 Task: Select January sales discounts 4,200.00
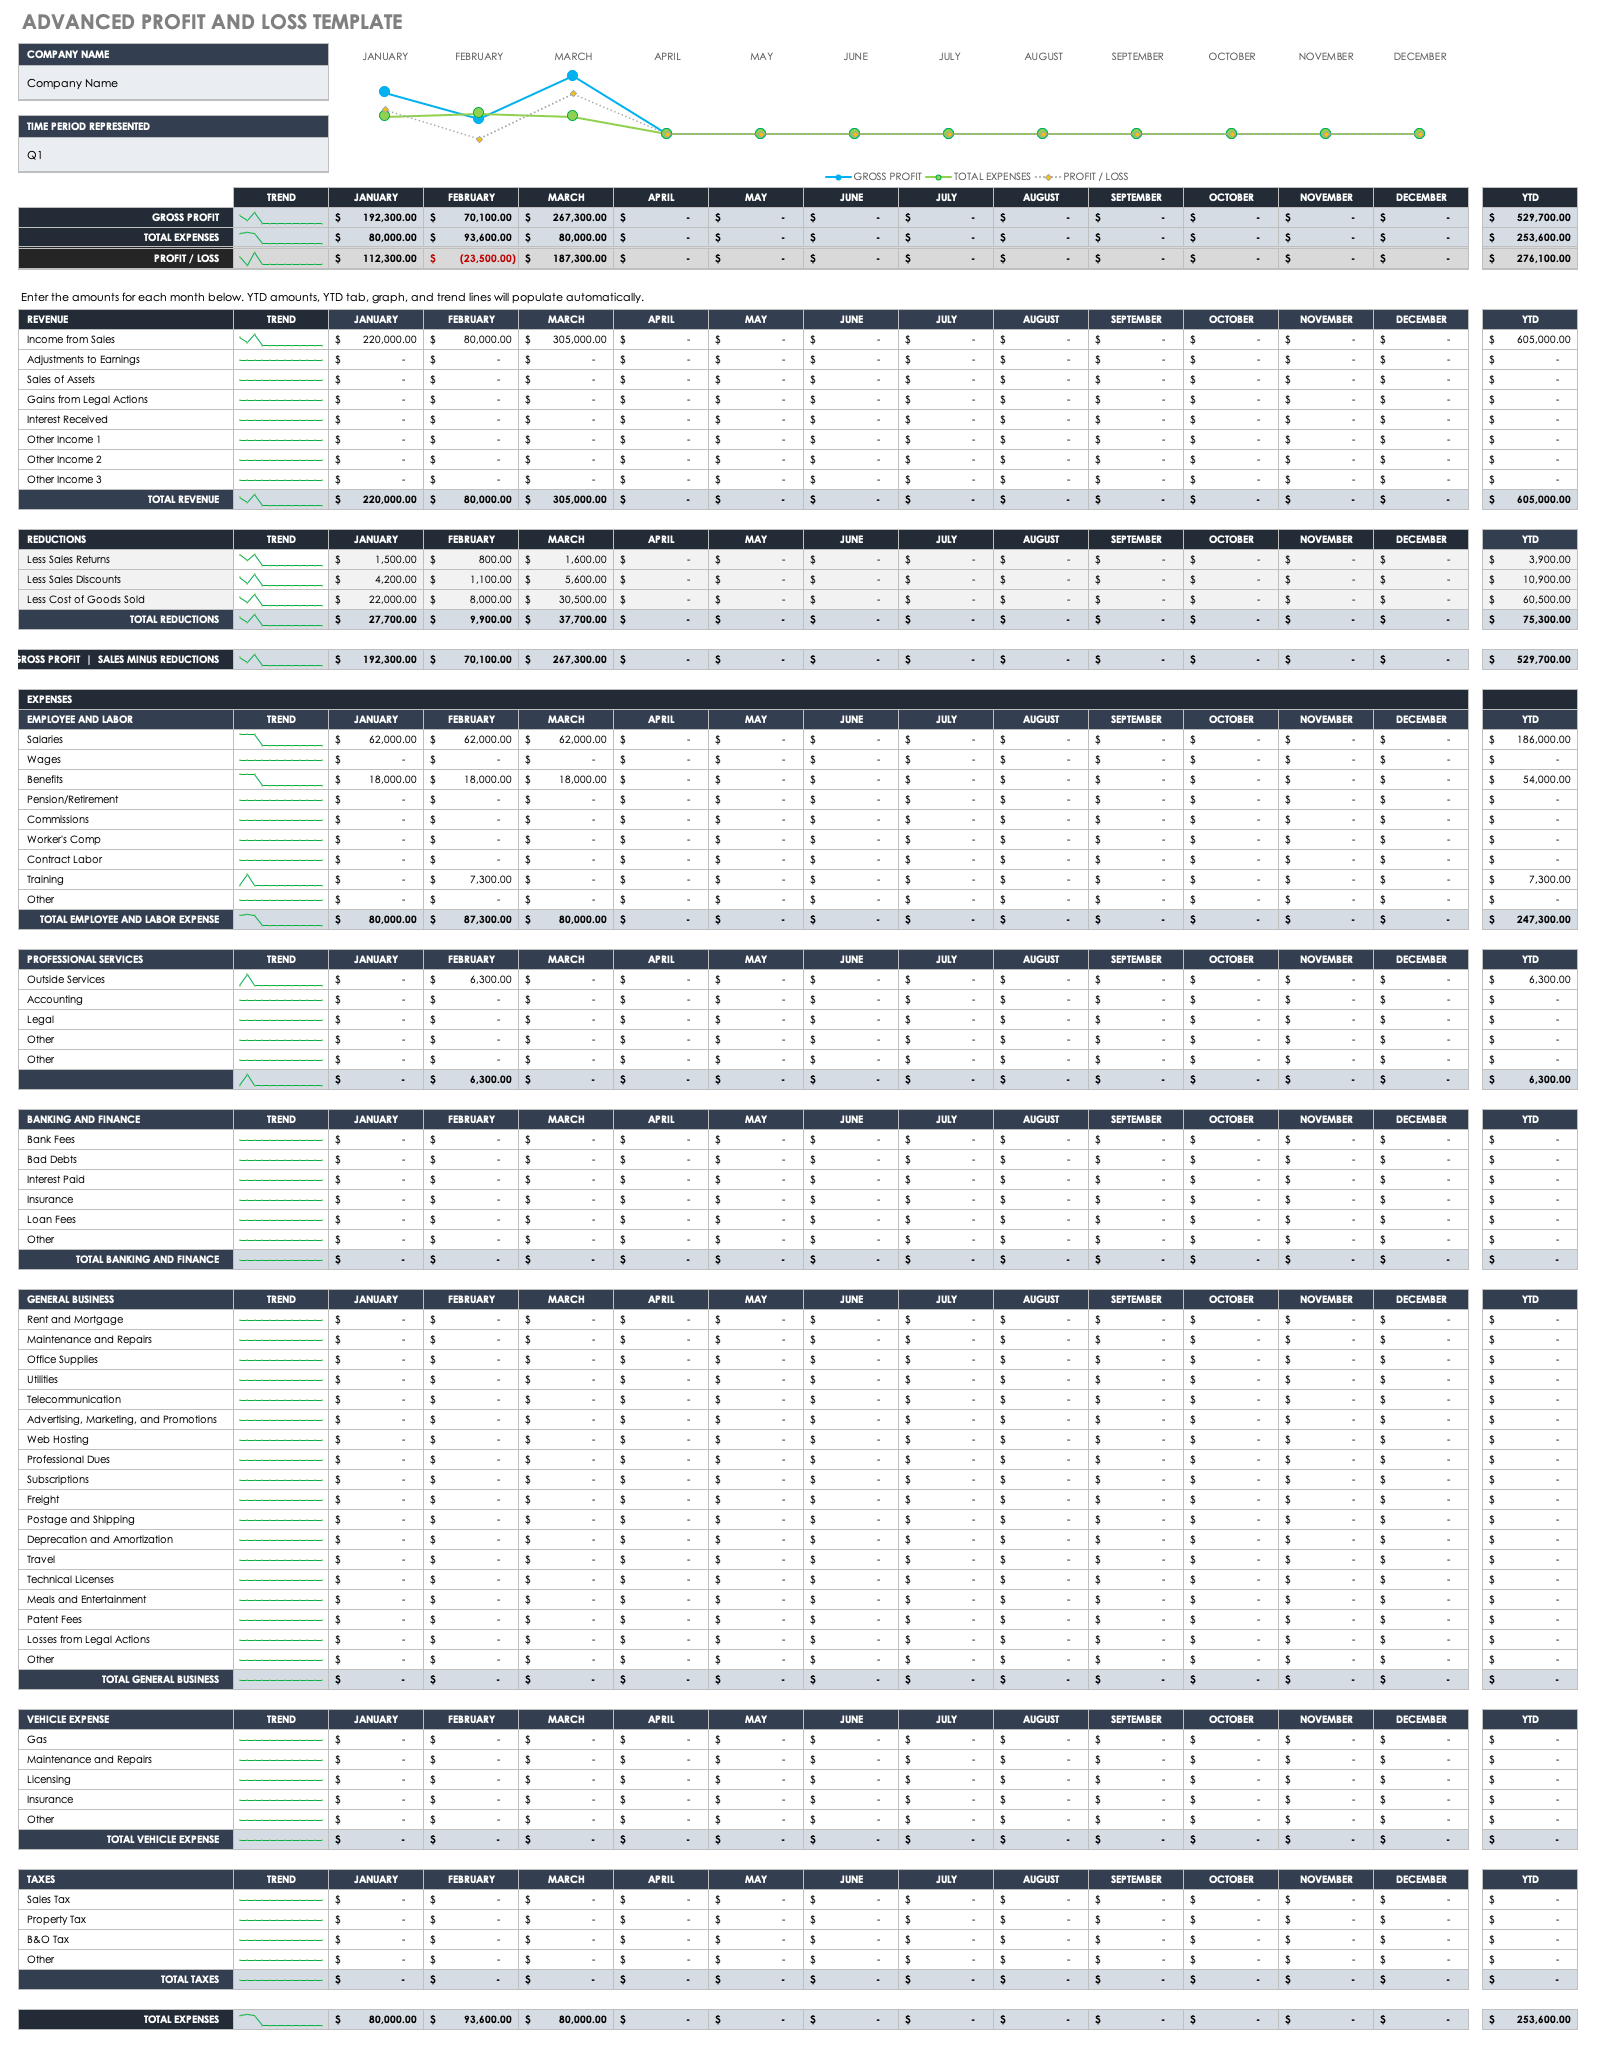coord(376,579)
